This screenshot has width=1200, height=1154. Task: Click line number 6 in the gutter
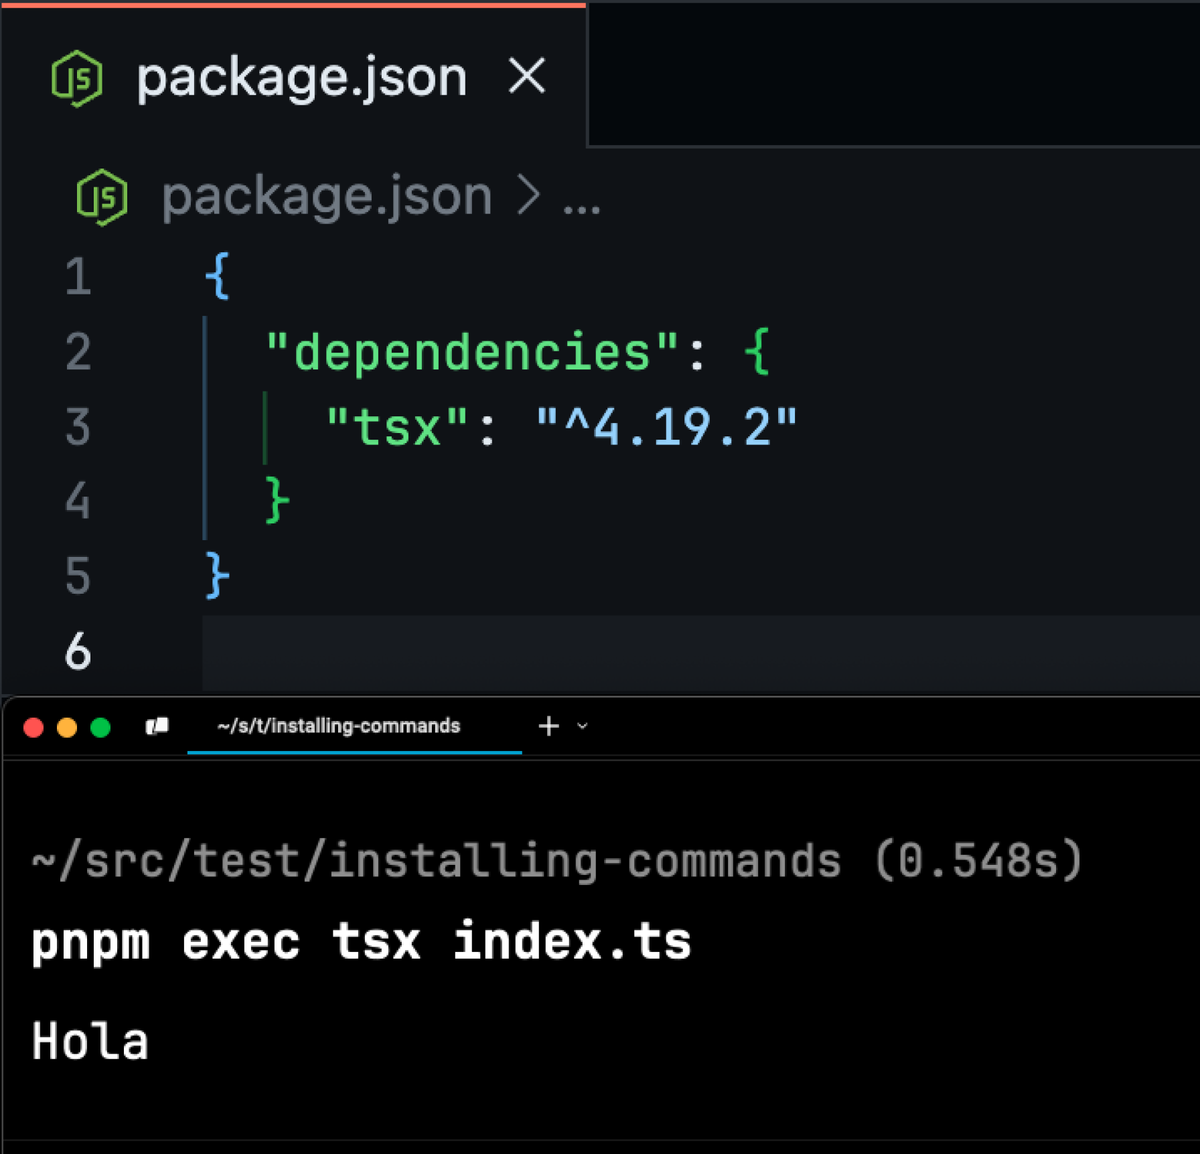(78, 652)
